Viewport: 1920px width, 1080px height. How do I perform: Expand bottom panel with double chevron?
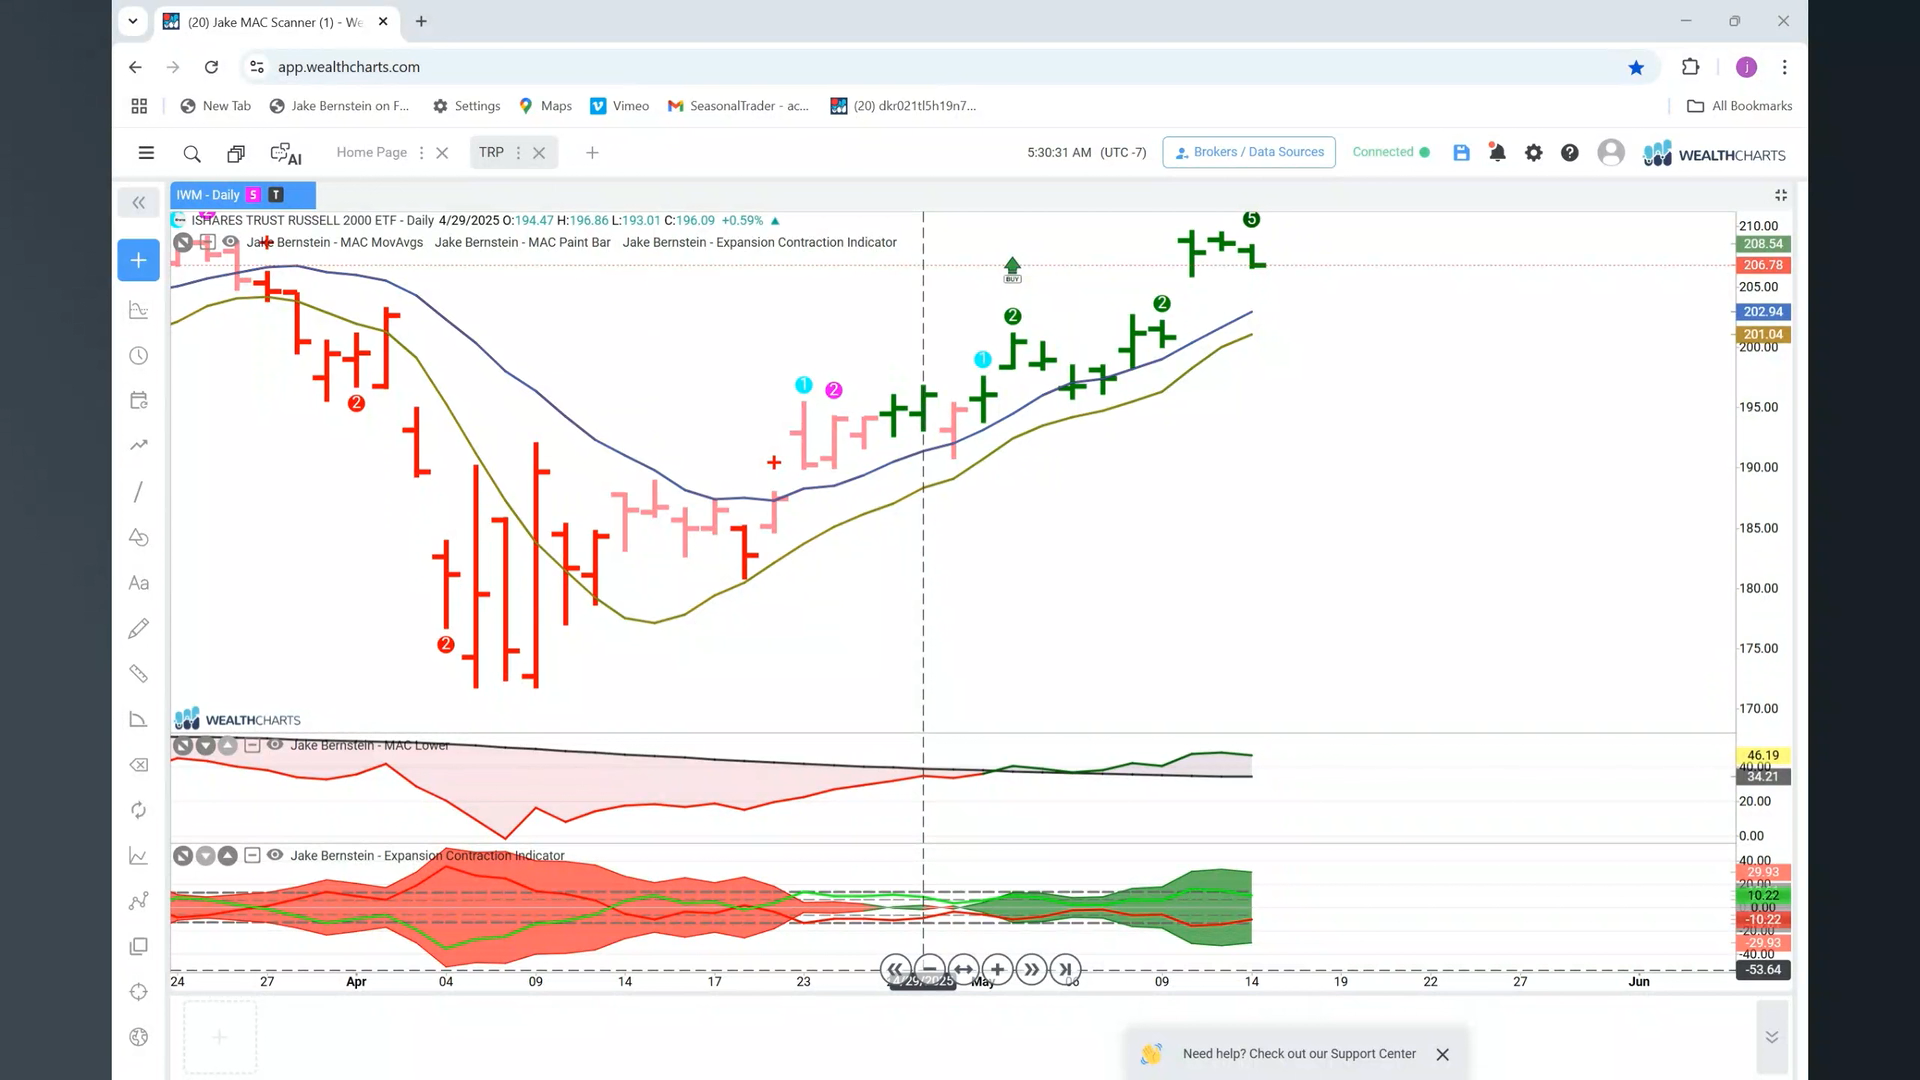point(1771,1037)
